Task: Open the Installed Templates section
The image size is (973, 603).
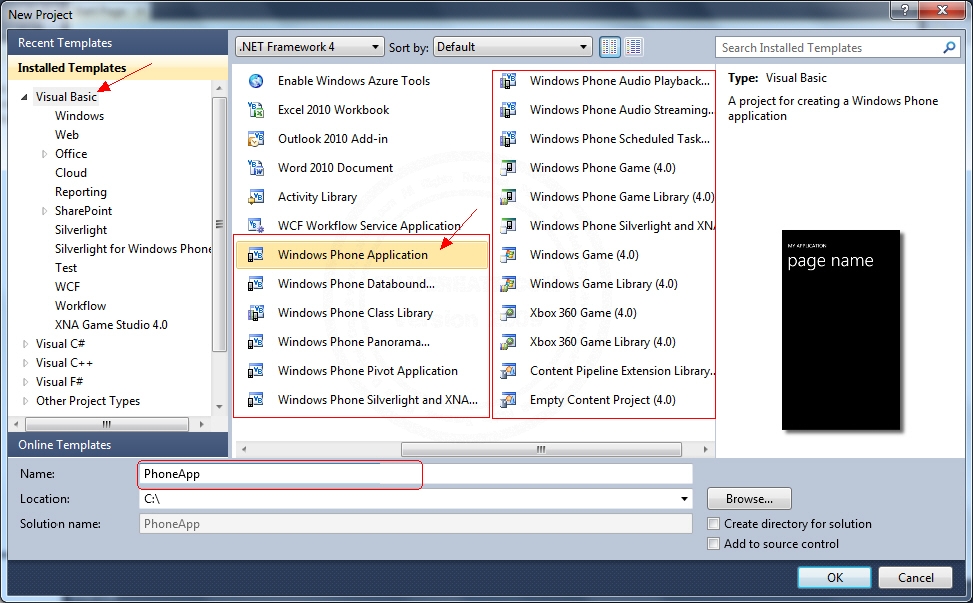Action: (x=118, y=68)
